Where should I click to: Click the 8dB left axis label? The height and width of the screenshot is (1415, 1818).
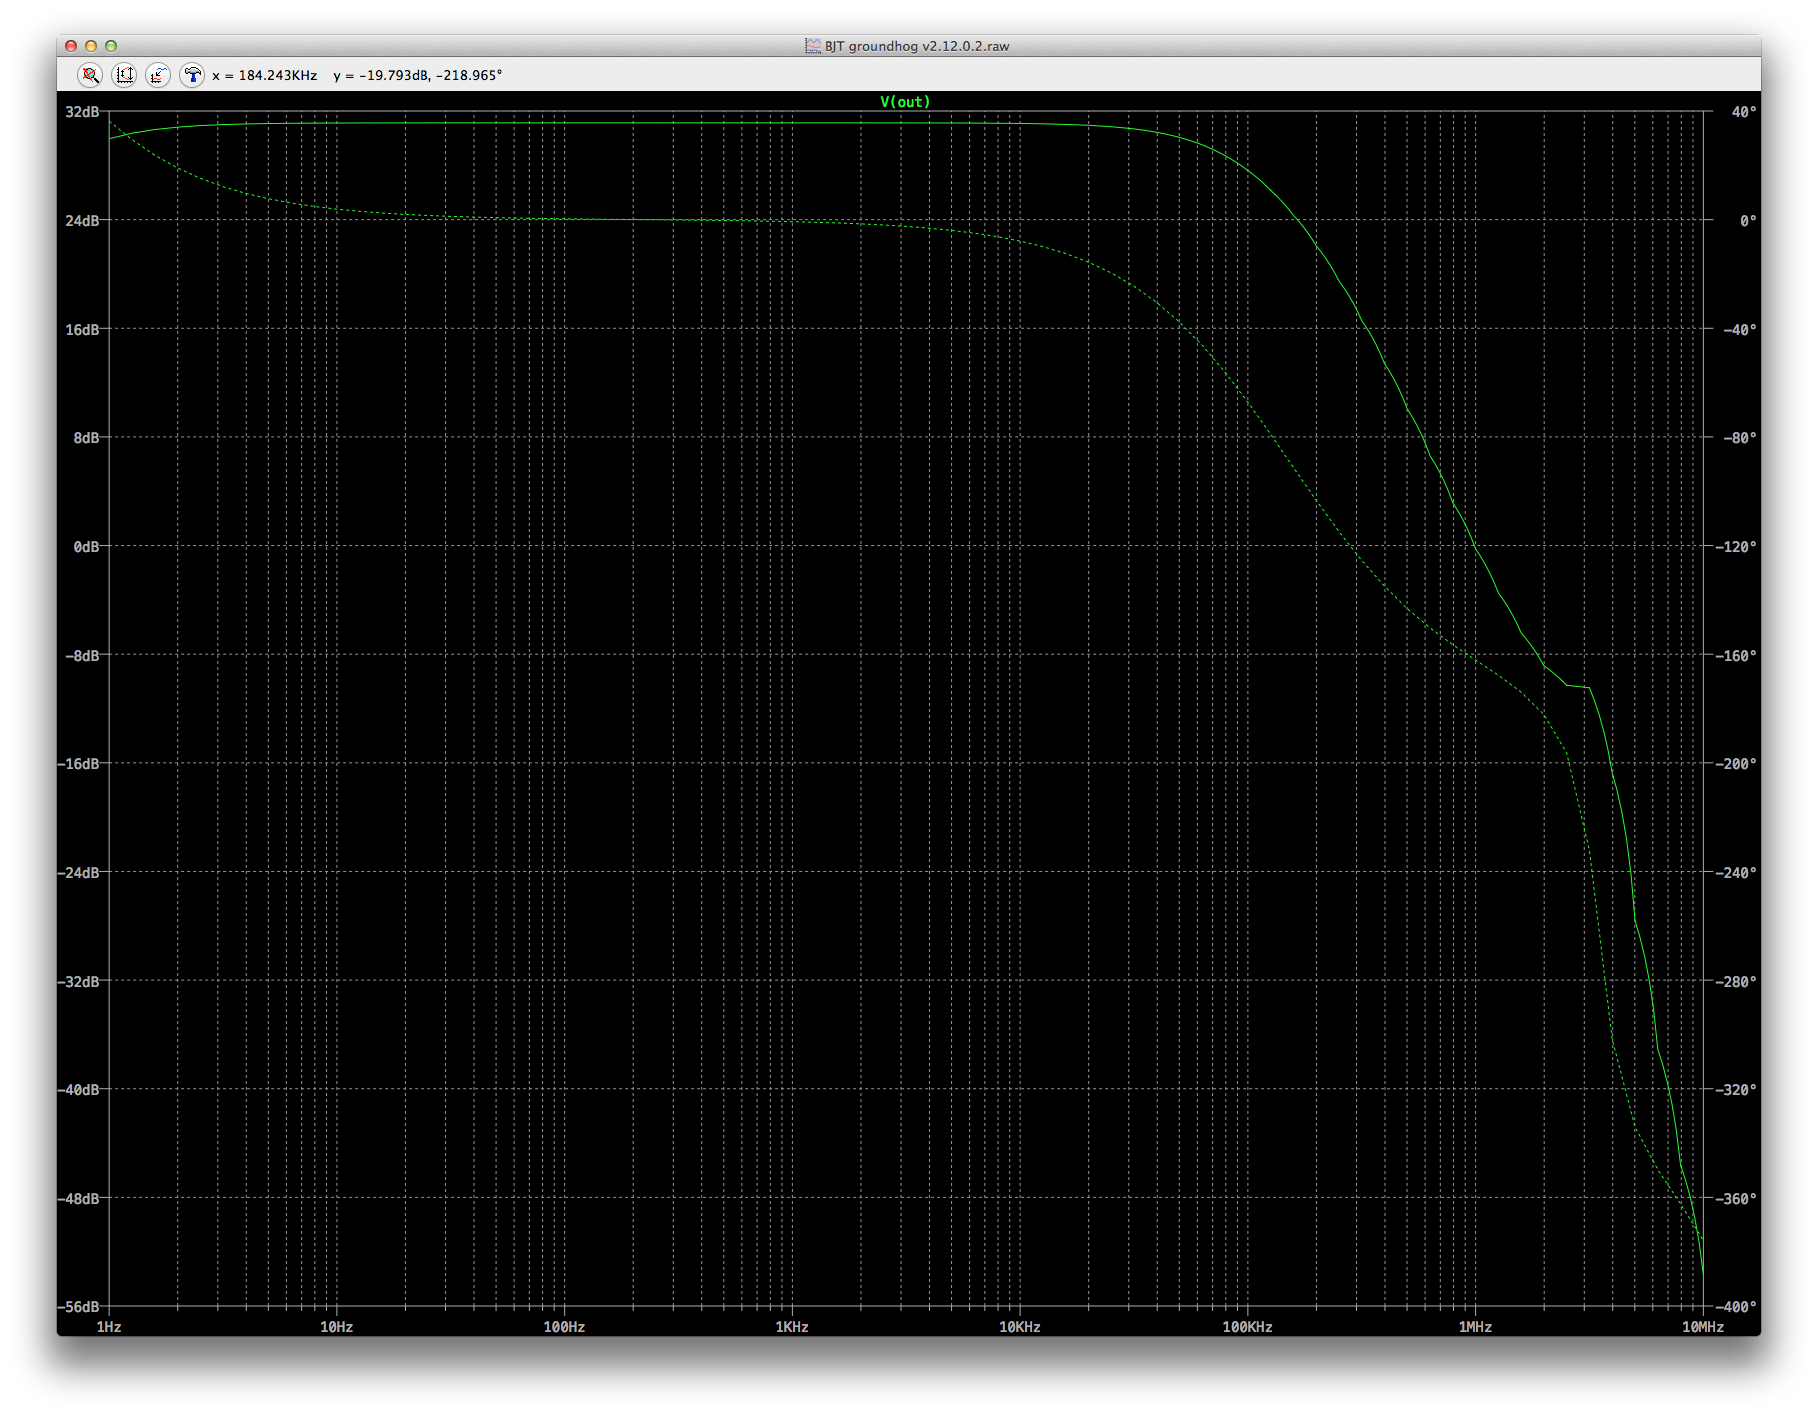(87, 438)
